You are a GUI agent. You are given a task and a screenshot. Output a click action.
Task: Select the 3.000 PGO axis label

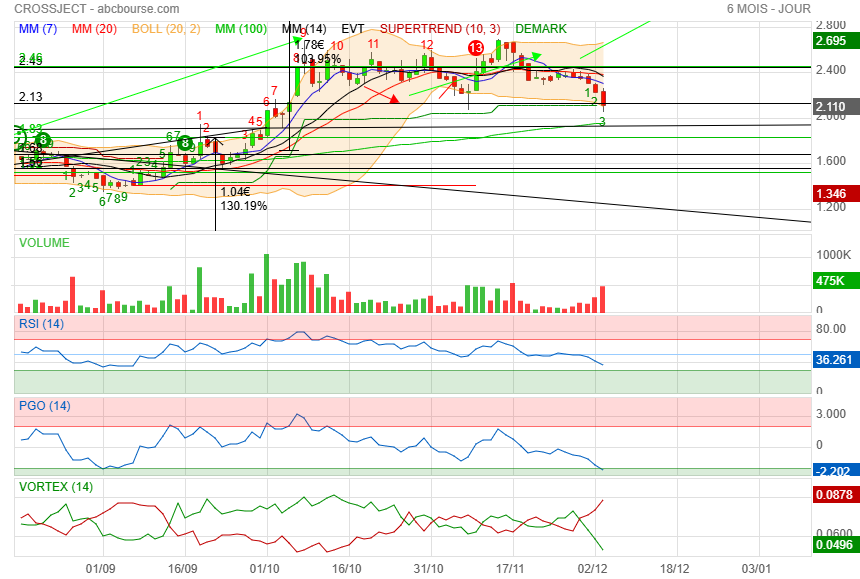tap(831, 413)
